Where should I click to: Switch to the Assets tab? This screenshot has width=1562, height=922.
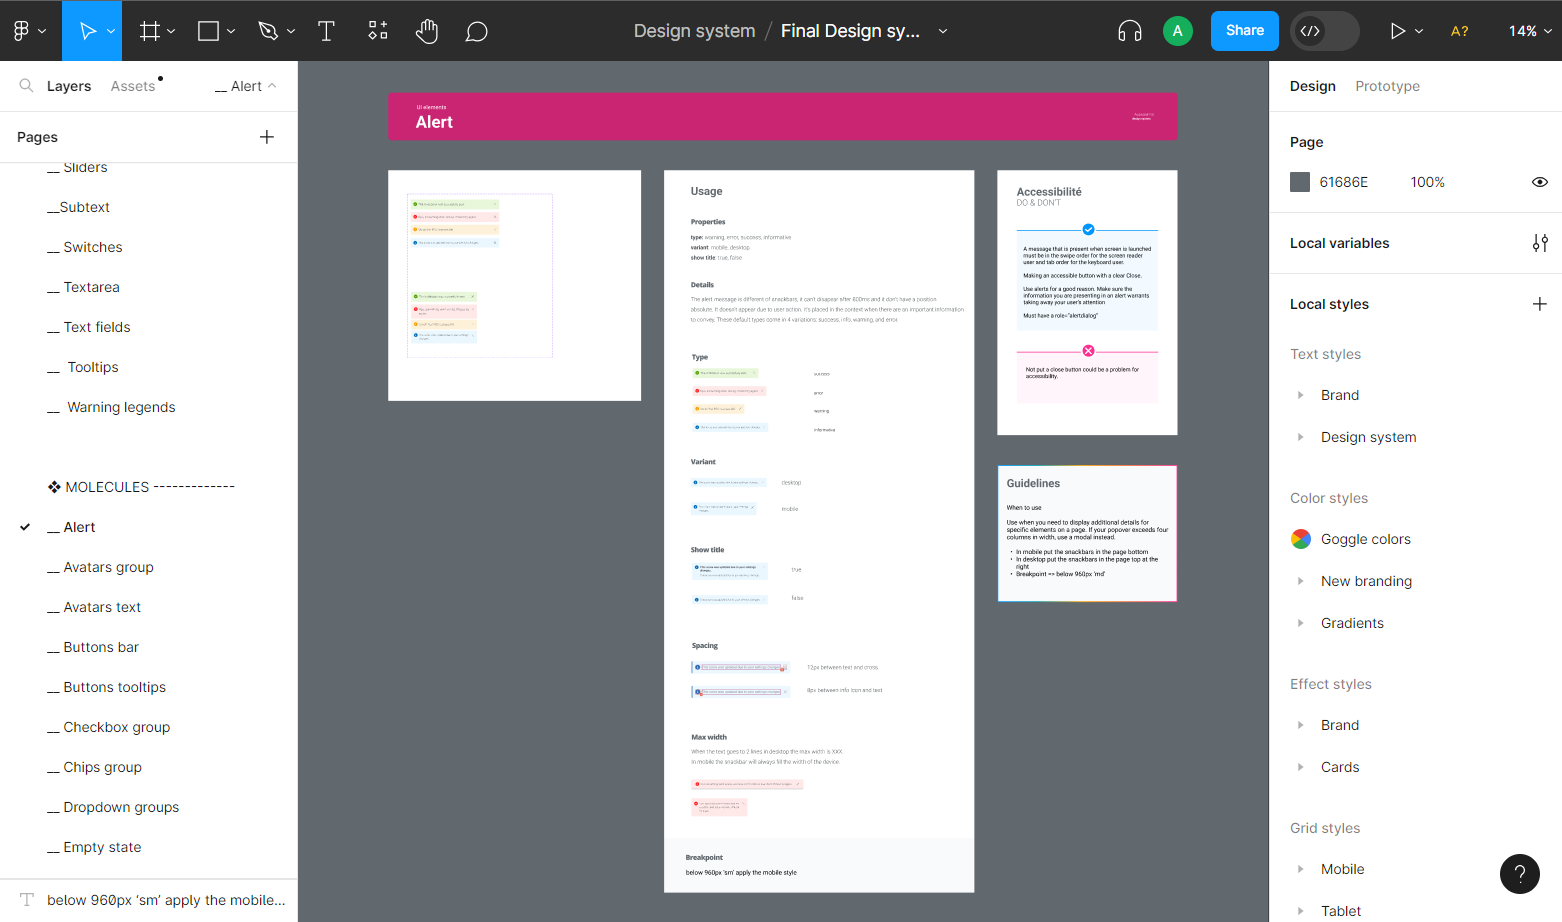click(x=133, y=86)
